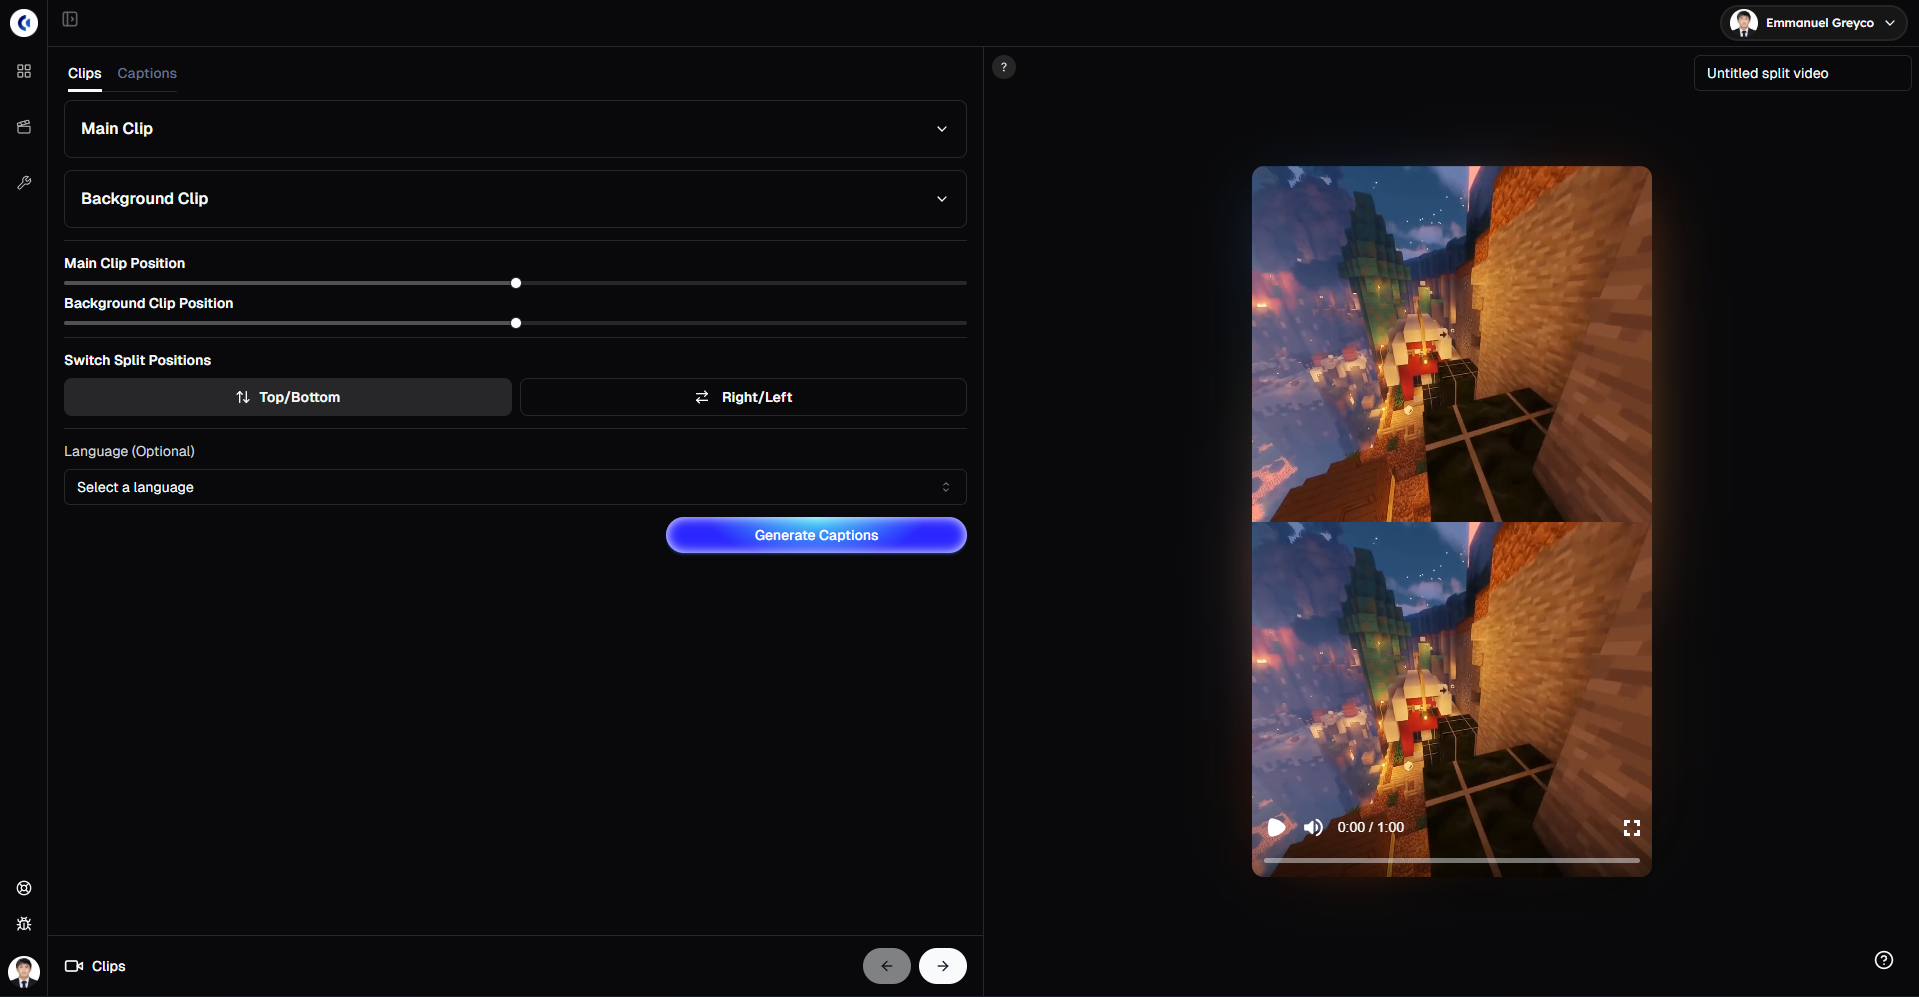Mute the video volume

click(1313, 827)
